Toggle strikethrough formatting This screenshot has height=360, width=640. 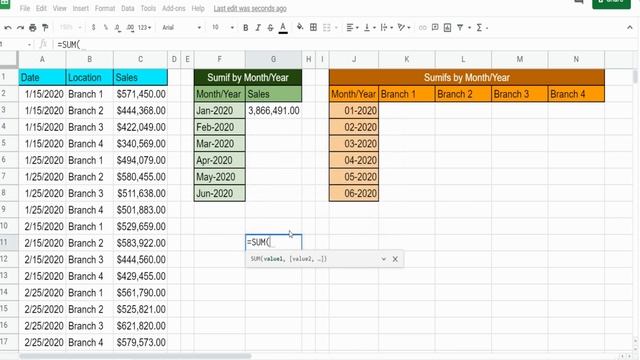click(x=270, y=28)
